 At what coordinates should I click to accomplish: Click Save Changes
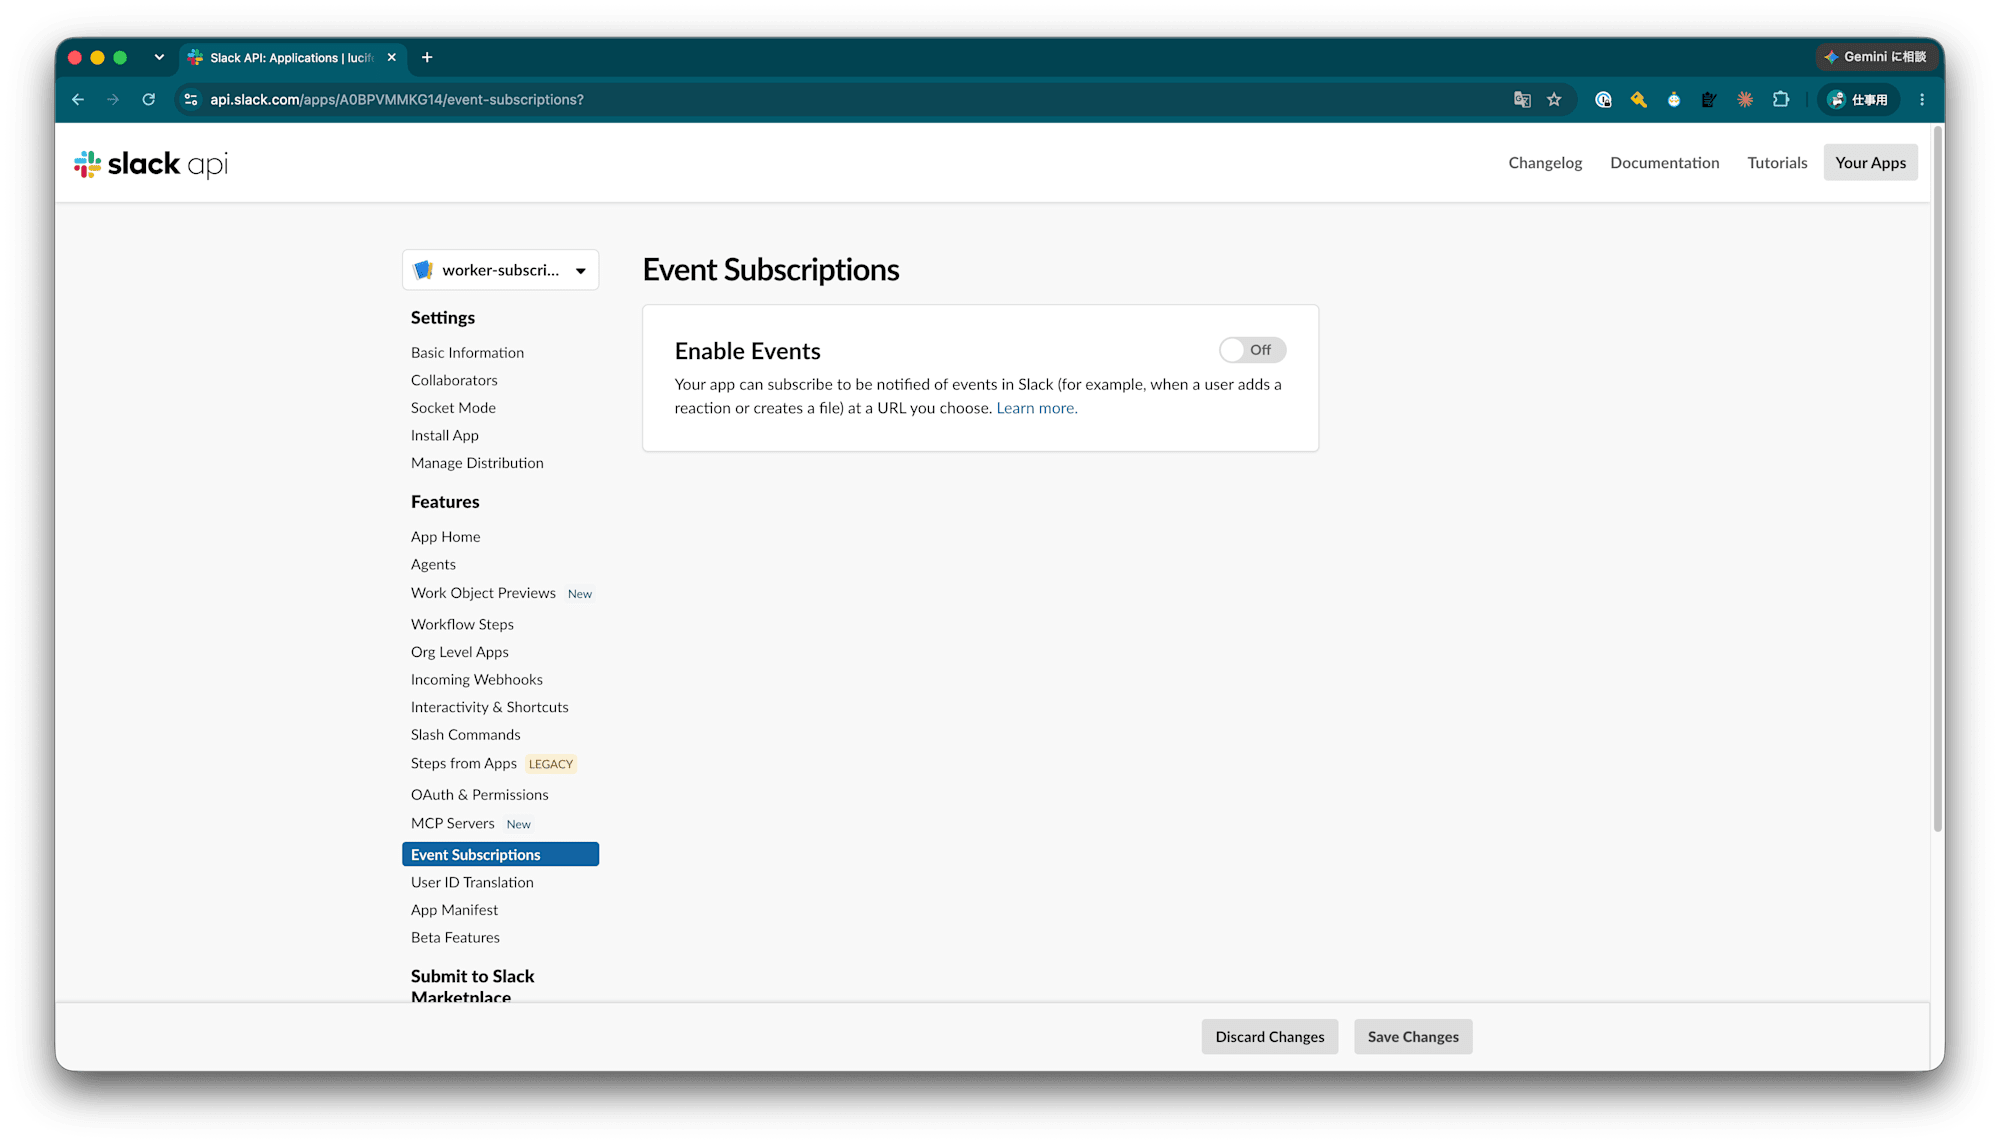point(1413,1037)
